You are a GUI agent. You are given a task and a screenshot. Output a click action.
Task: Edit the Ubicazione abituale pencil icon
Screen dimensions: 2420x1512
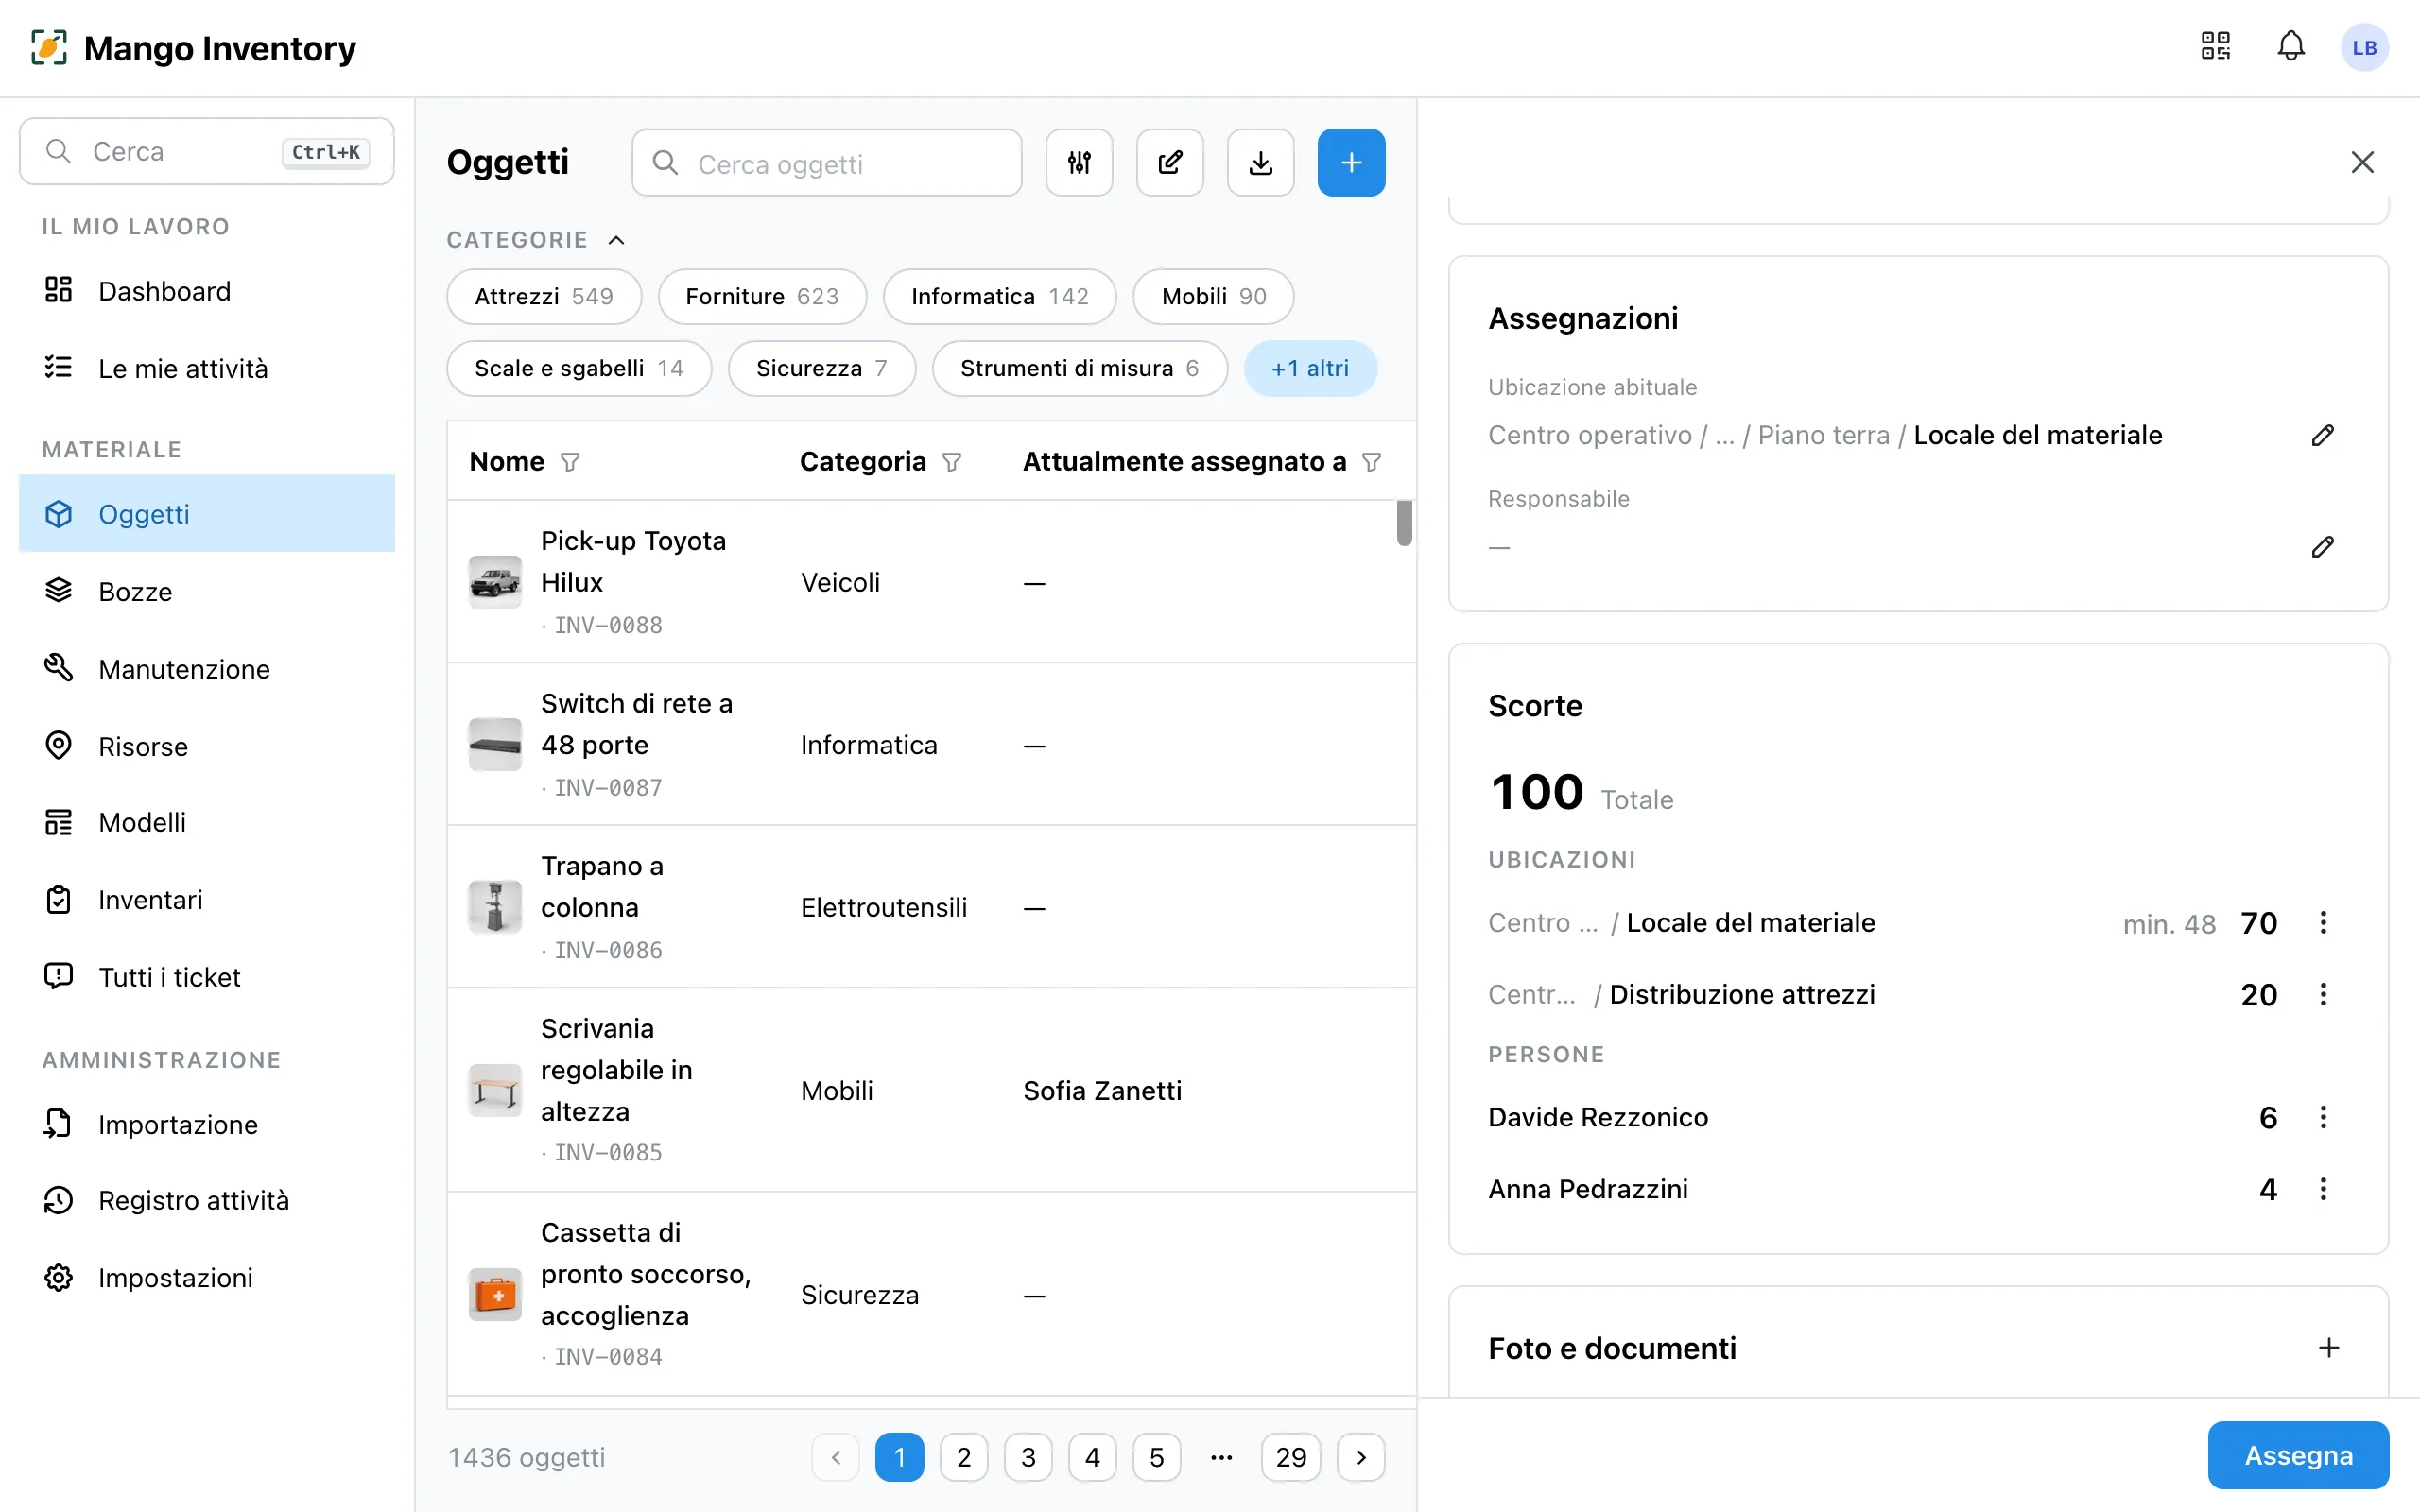pos(2323,435)
